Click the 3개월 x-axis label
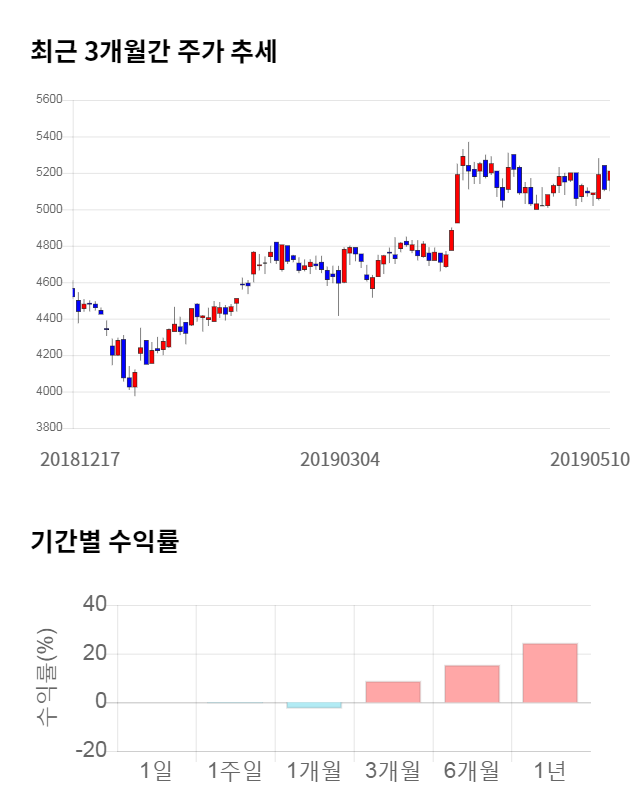This screenshot has width=640, height=810. pyautogui.click(x=393, y=771)
